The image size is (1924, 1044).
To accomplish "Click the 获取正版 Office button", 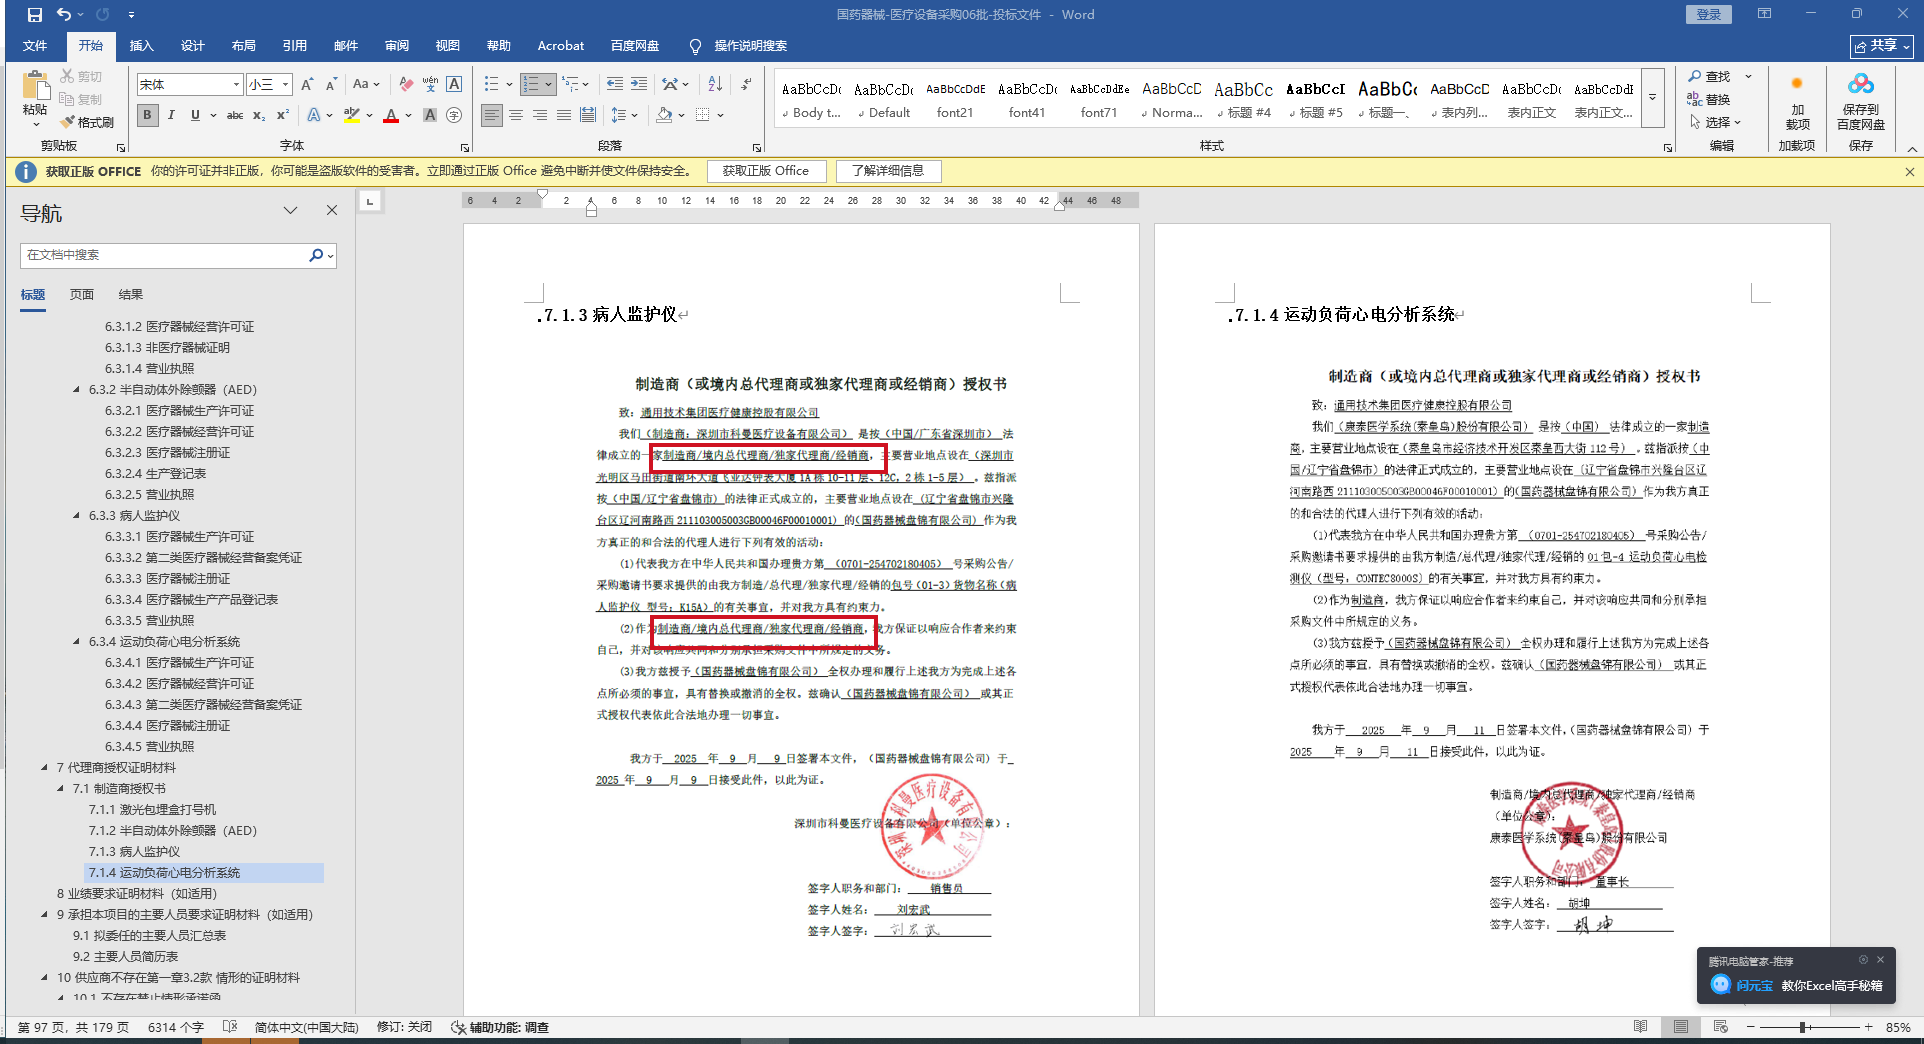I will pos(766,171).
